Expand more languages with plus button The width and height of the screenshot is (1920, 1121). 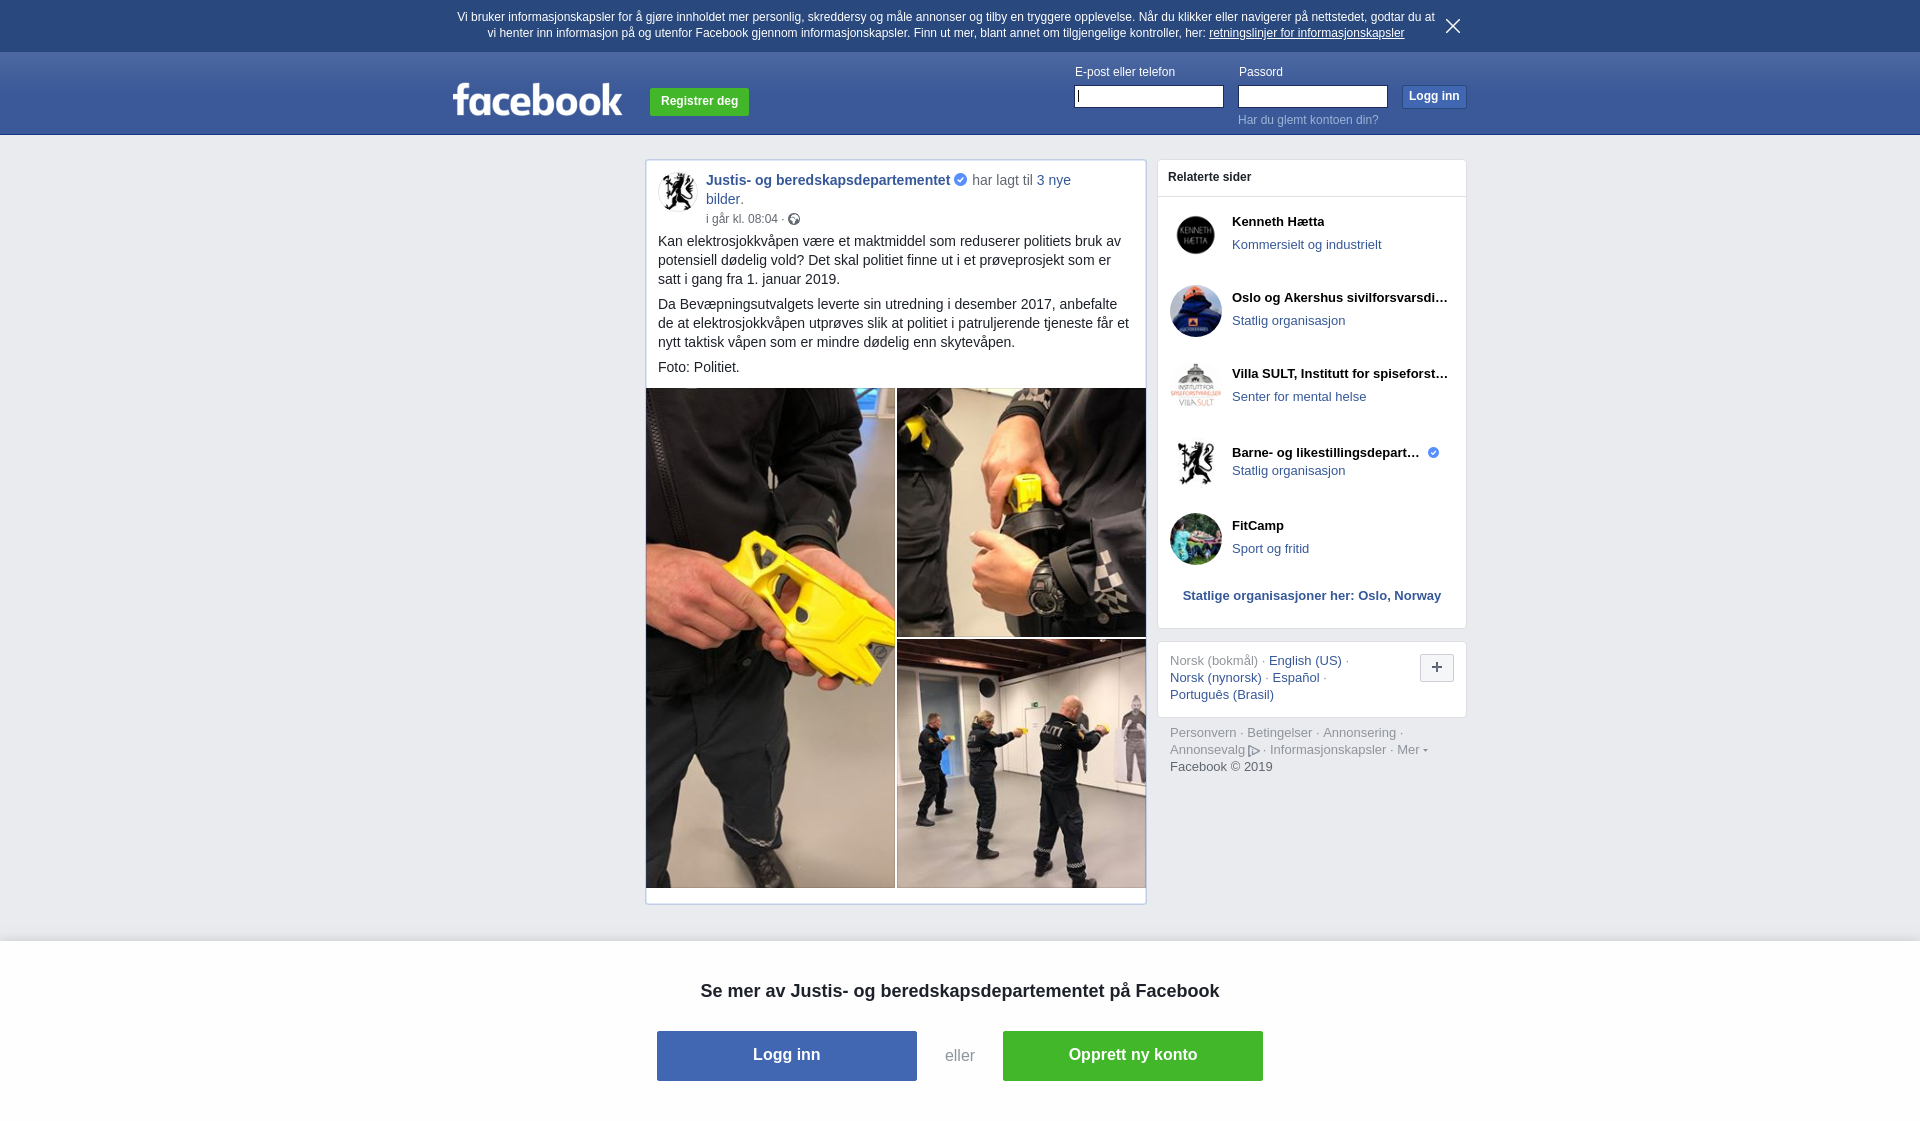(1437, 668)
